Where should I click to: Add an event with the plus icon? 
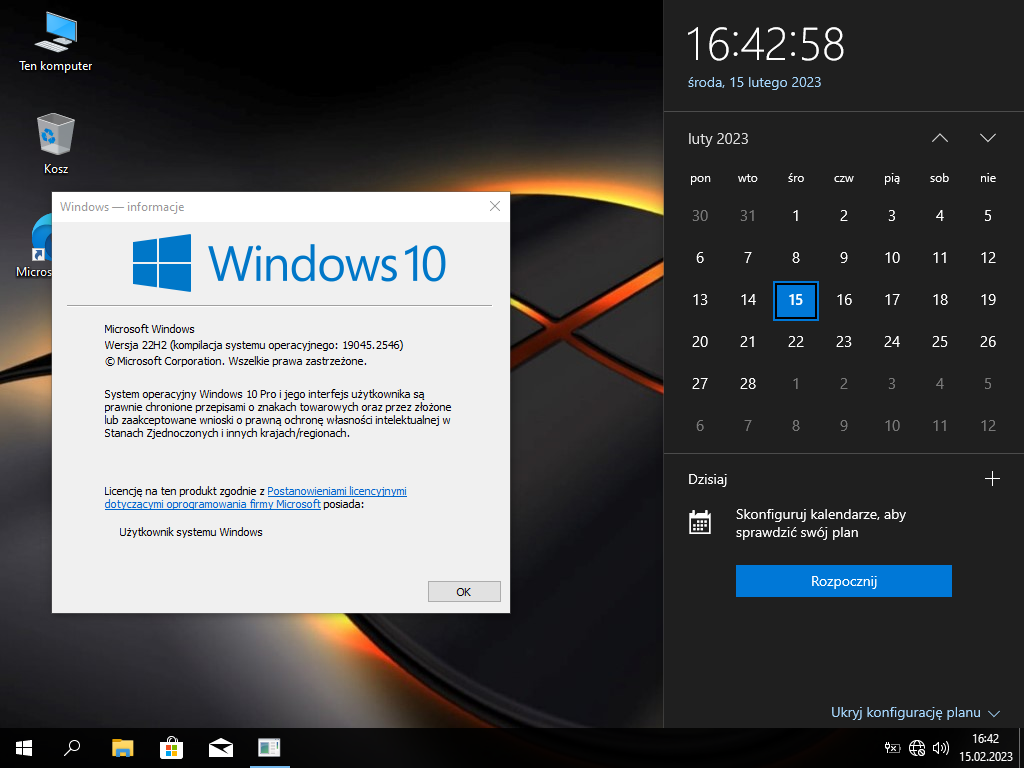(992, 479)
